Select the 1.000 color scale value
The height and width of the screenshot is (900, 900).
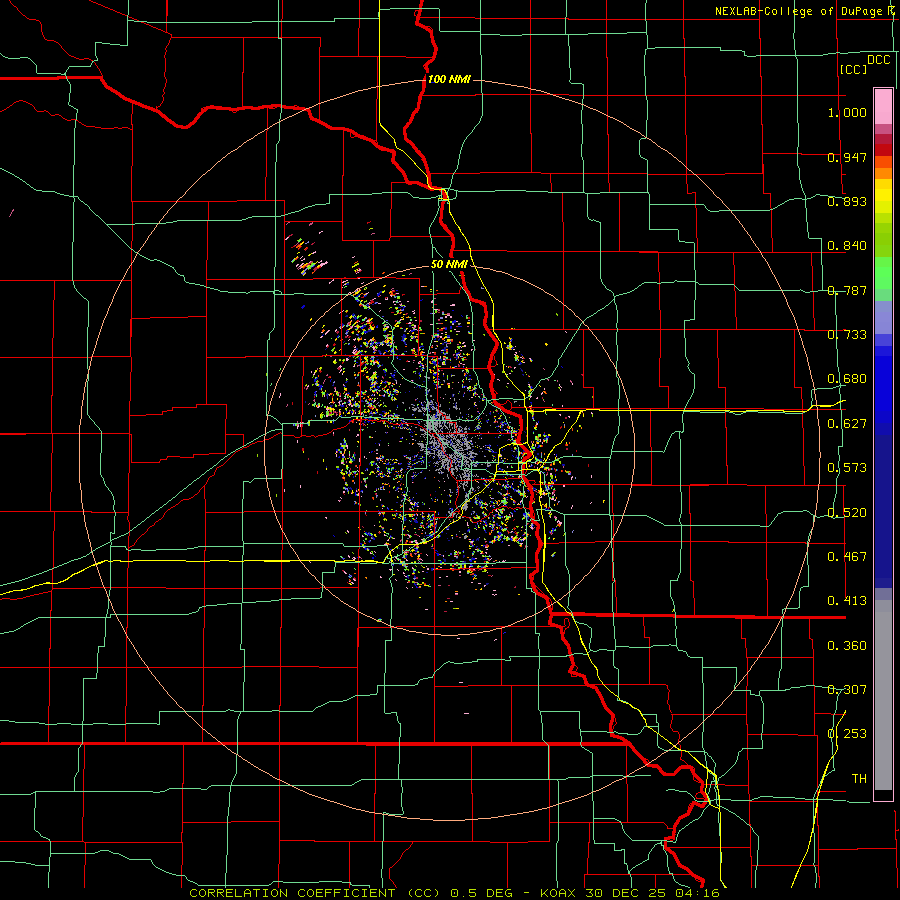847,112
